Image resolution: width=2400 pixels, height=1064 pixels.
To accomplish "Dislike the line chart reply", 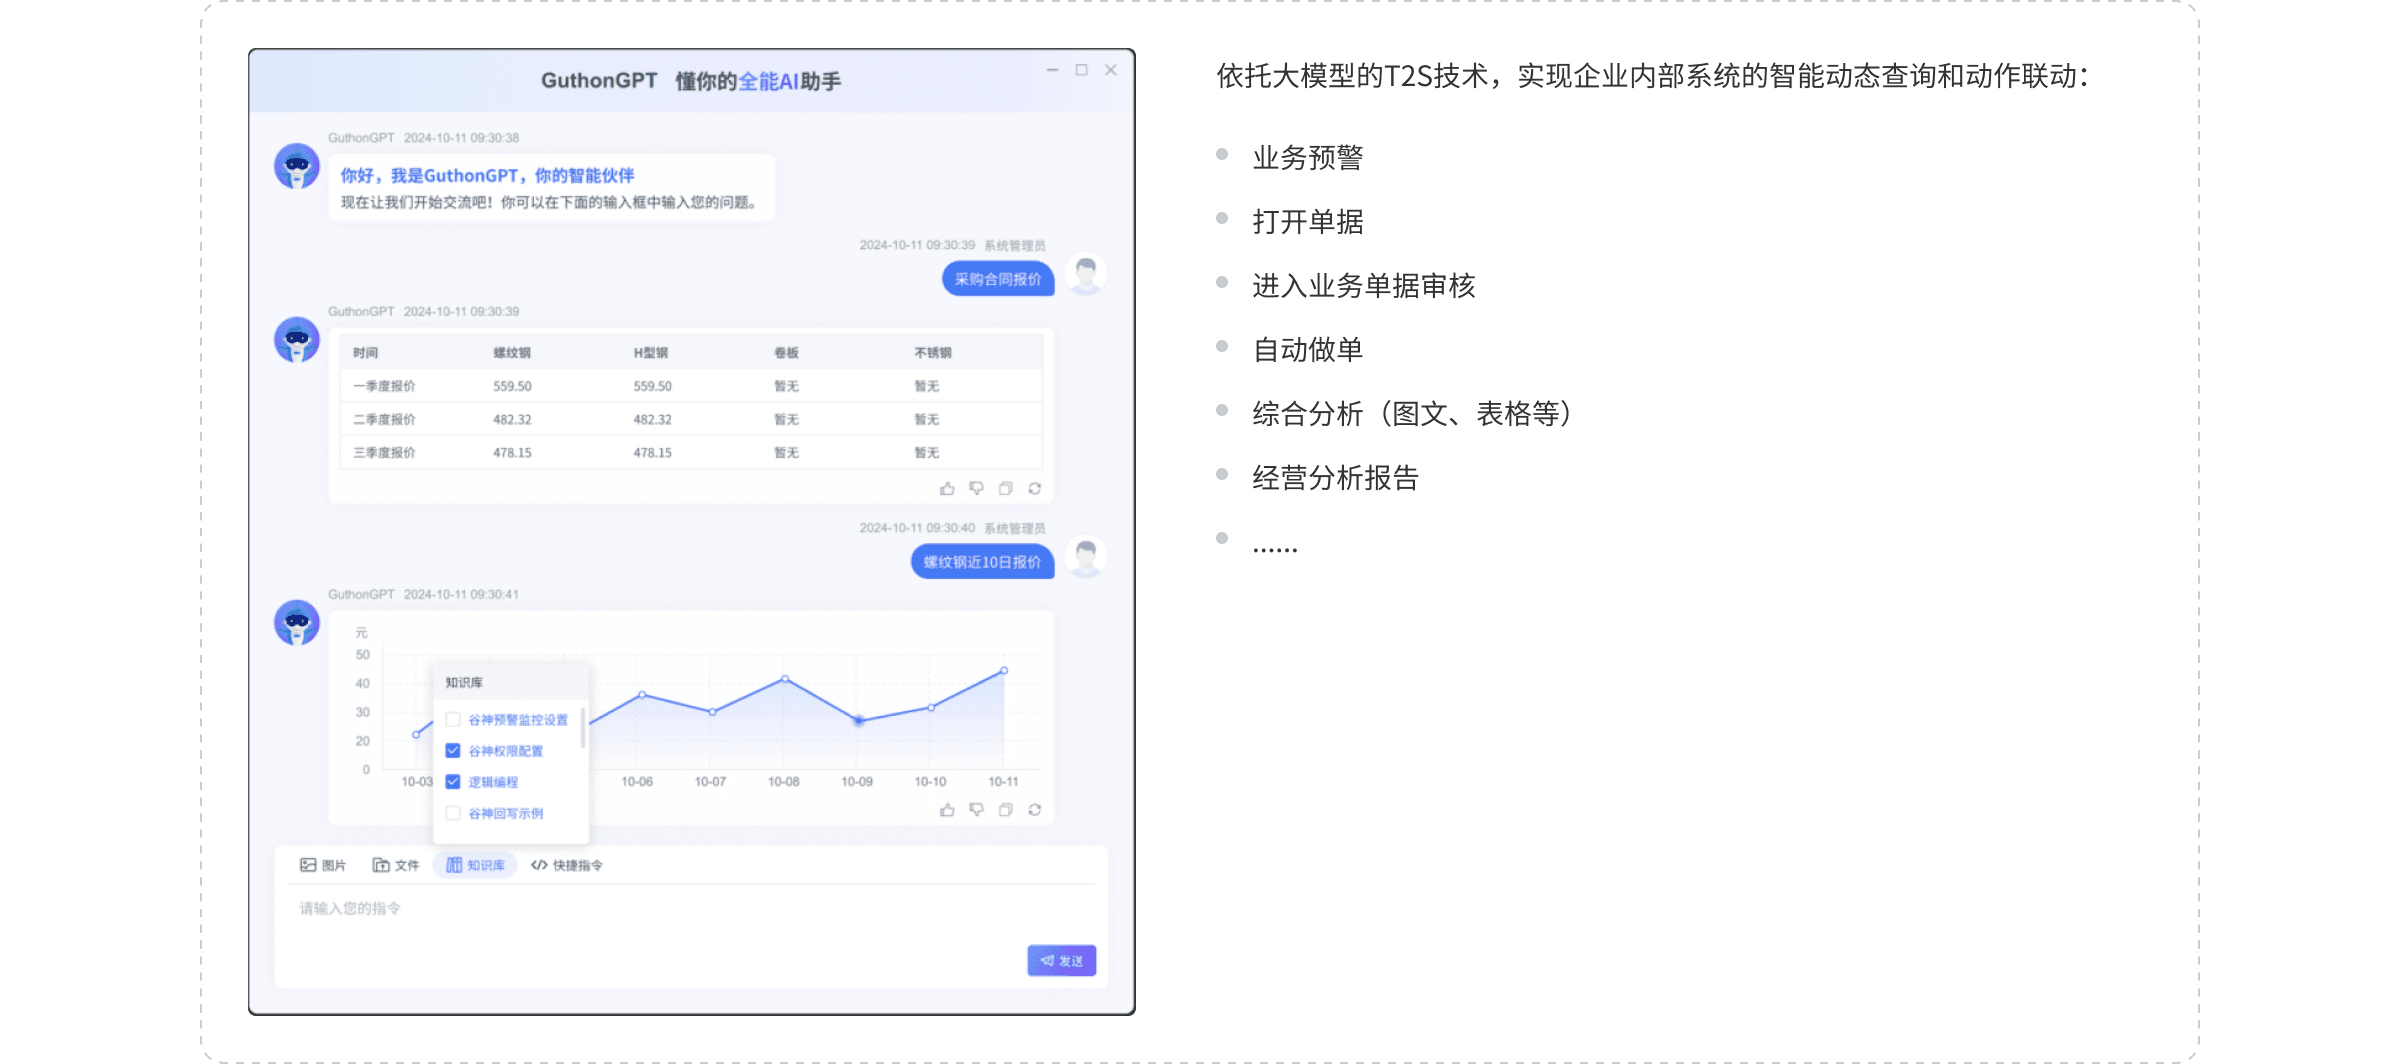I will point(976,810).
